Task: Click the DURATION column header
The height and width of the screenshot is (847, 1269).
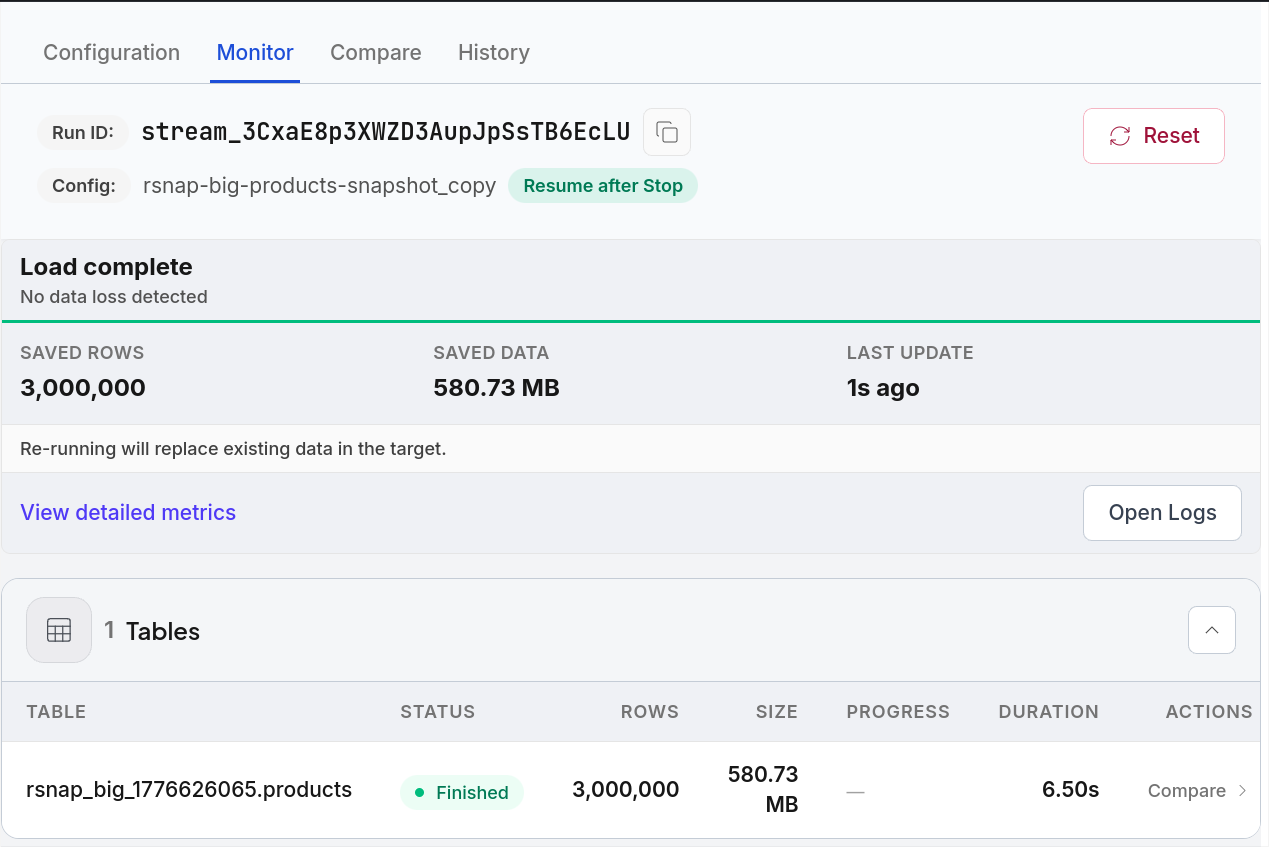Action: click(1049, 712)
